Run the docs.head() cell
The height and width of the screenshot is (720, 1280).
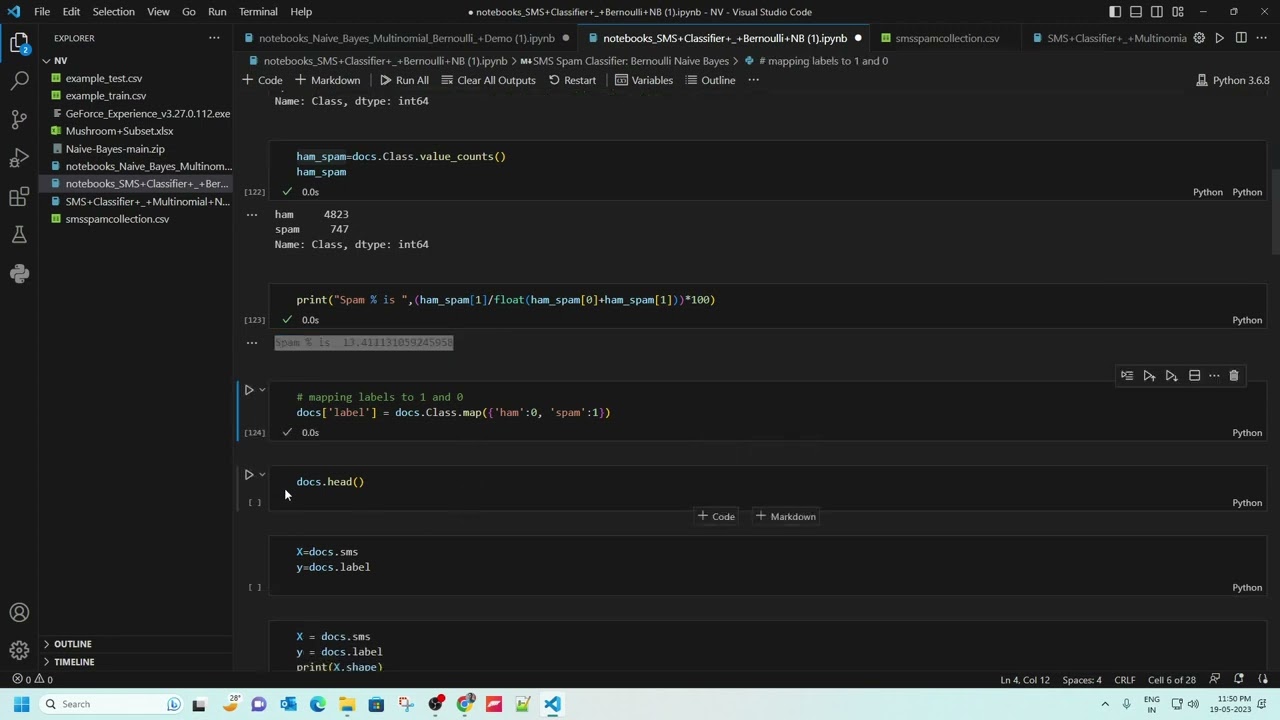[249, 475]
